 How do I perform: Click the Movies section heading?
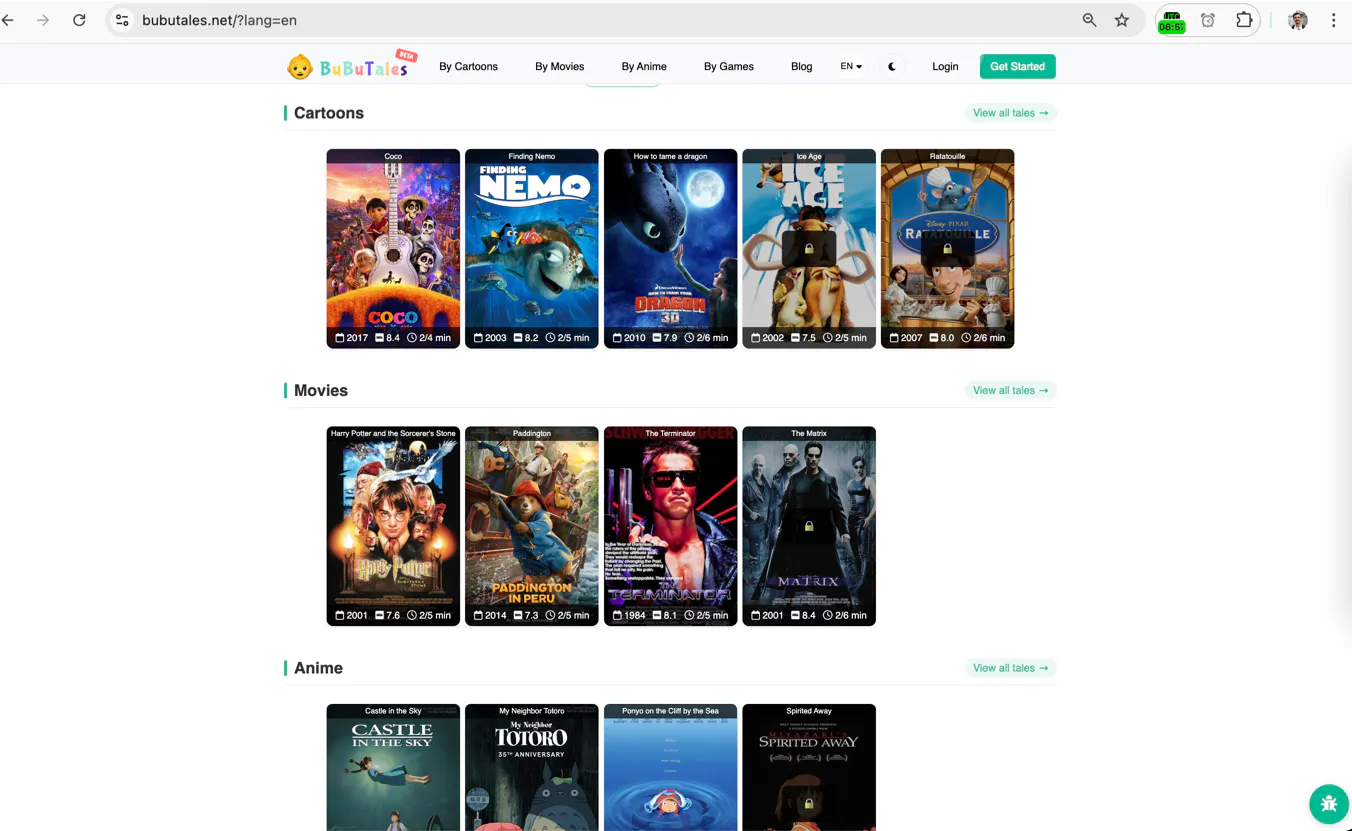coord(321,390)
